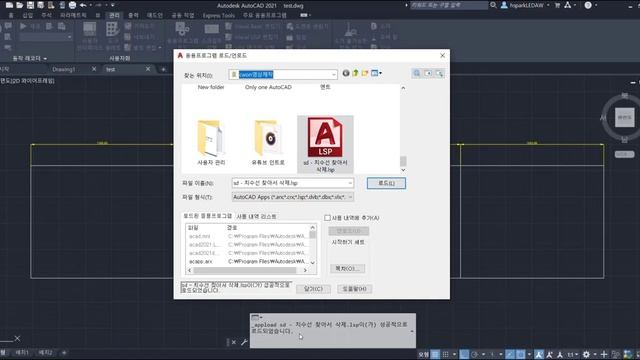Select the sd - 치수선 찾아서 삭제.lsp file icon
The width and height of the screenshot is (640, 360).
point(325,137)
